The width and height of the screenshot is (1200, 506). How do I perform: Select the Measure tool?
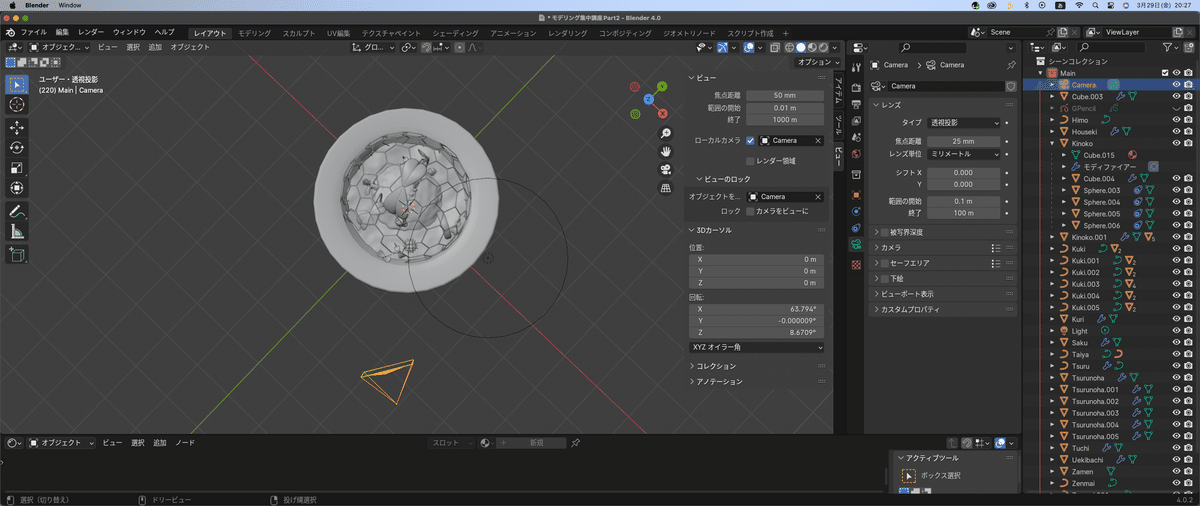click(x=17, y=231)
